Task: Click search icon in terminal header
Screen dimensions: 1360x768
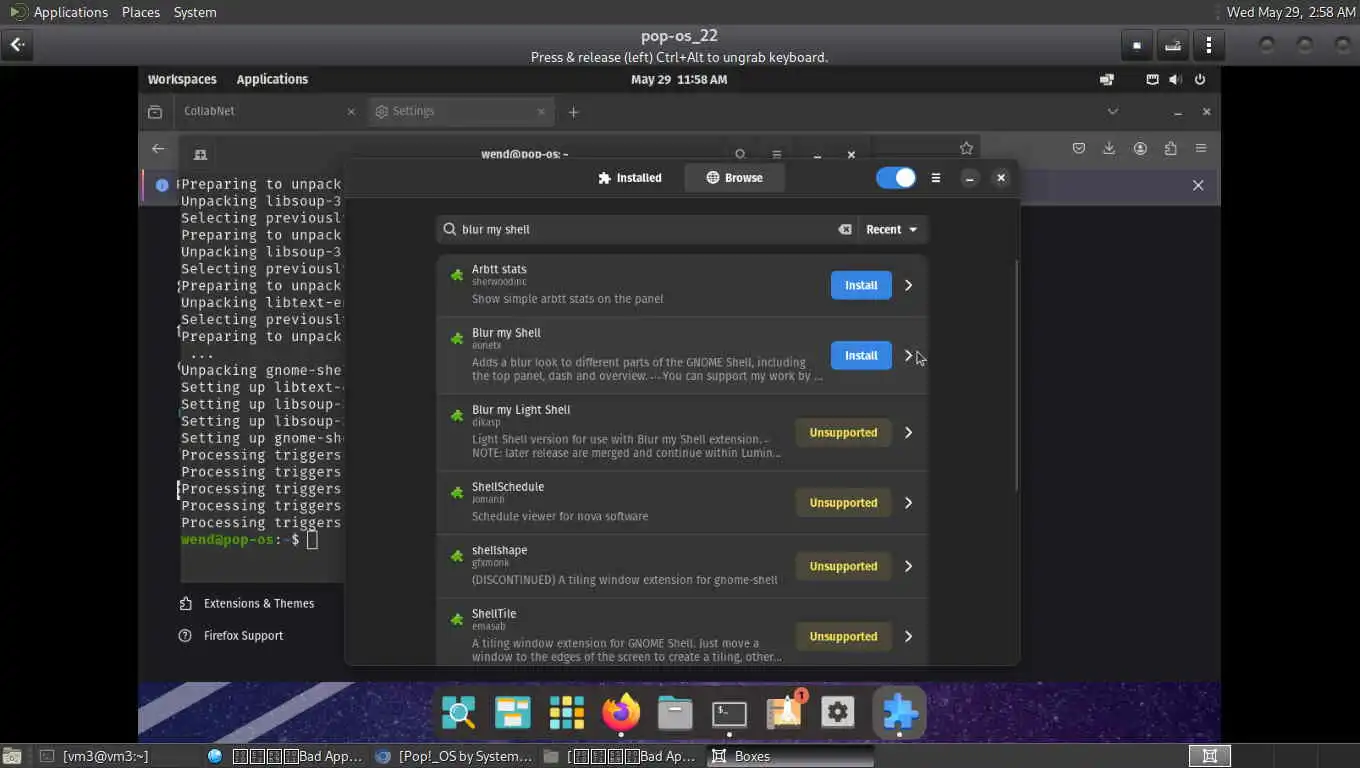Action: click(x=740, y=154)
